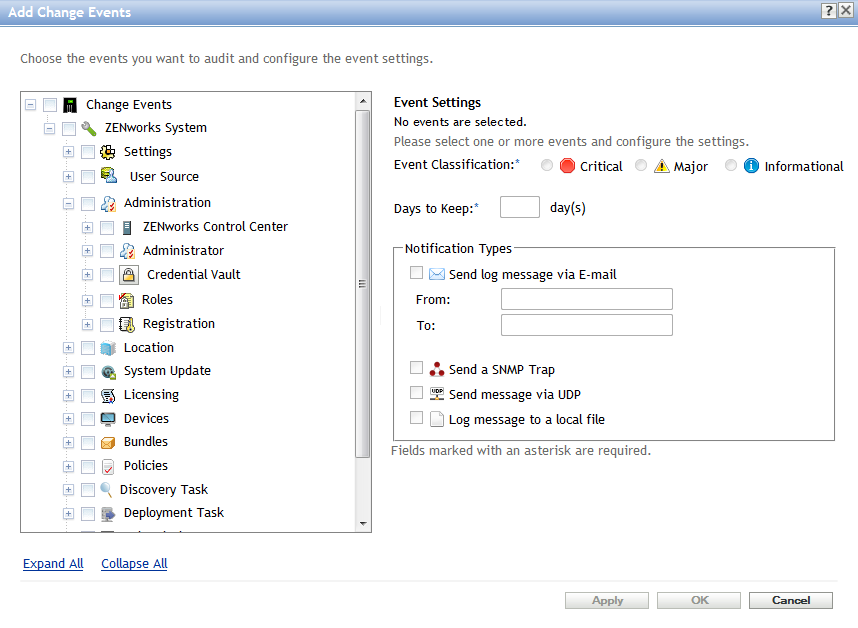Expand the Location tree node
Viewport: 858px width, 628px height.
click(69, 348)
